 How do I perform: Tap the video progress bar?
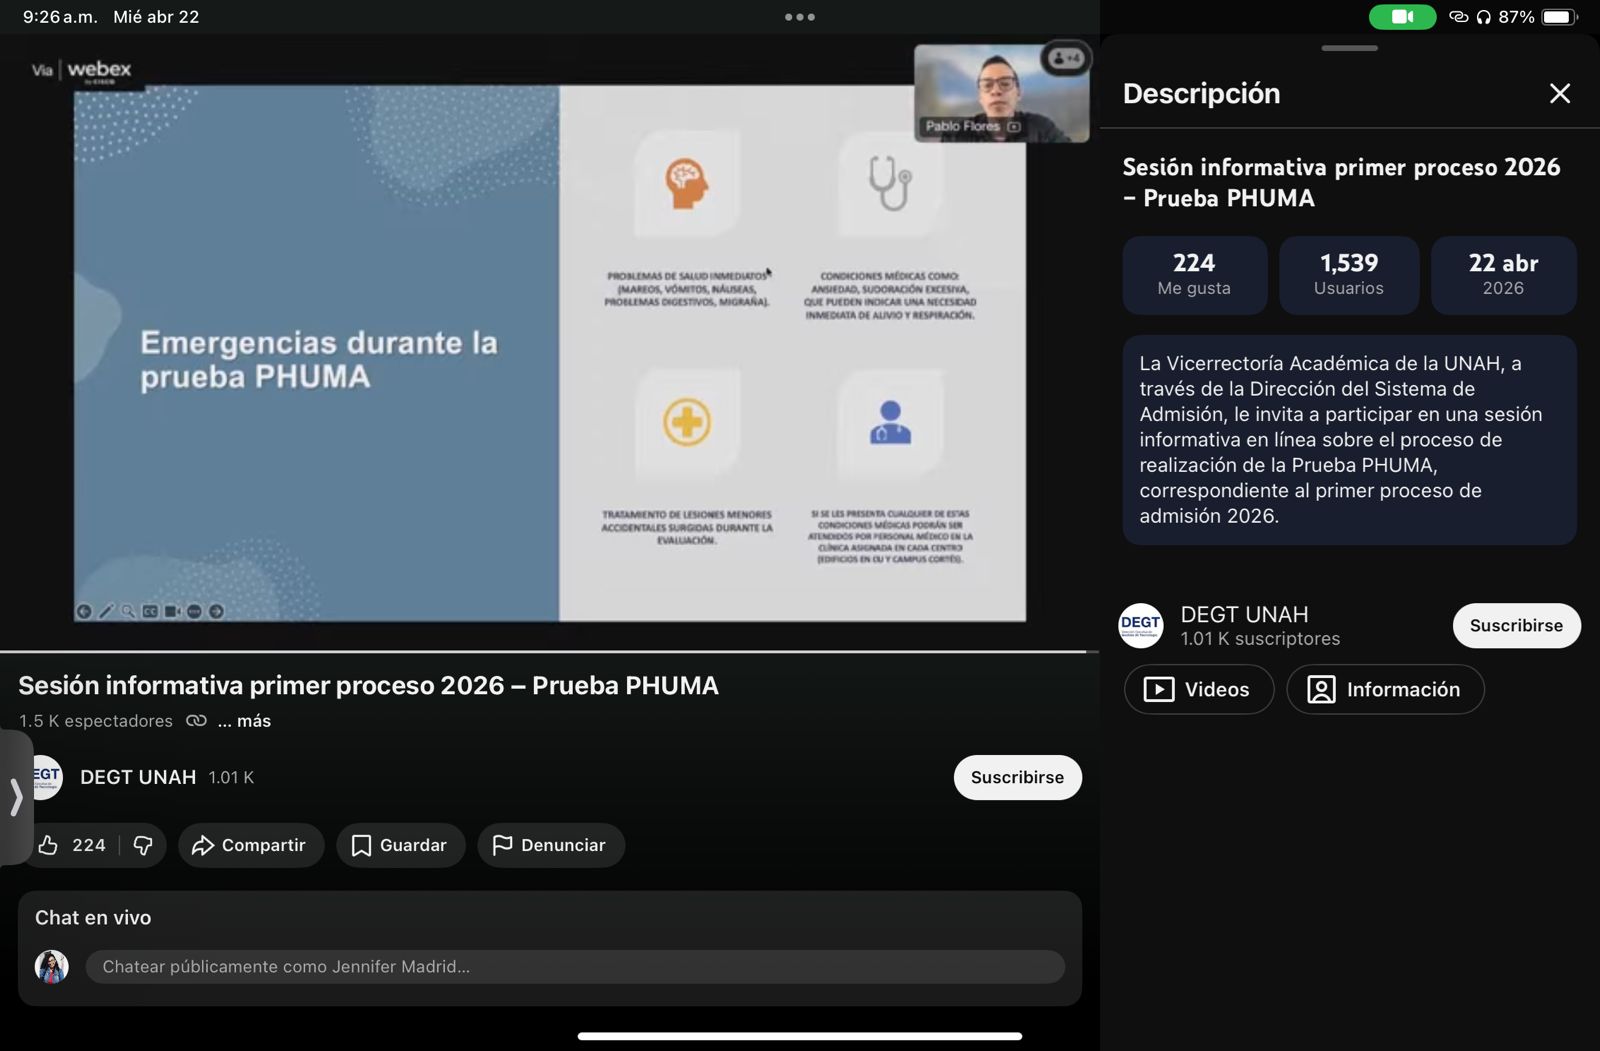tap(542, 652)
